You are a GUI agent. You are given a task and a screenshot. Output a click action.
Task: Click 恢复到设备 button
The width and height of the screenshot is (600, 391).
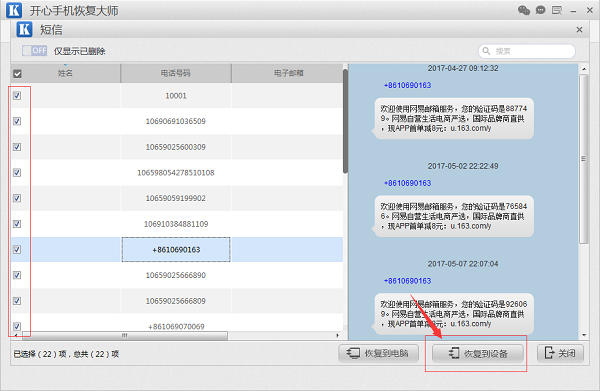pyautogui.click(x=478, y=353)
